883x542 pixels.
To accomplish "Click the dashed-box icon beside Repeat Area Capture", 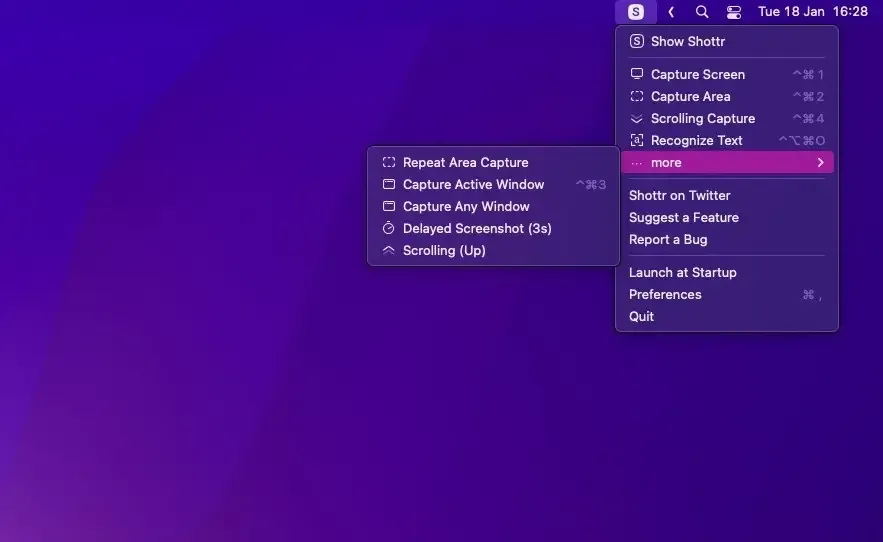I will pyautogui.click(x=389, y=162).
